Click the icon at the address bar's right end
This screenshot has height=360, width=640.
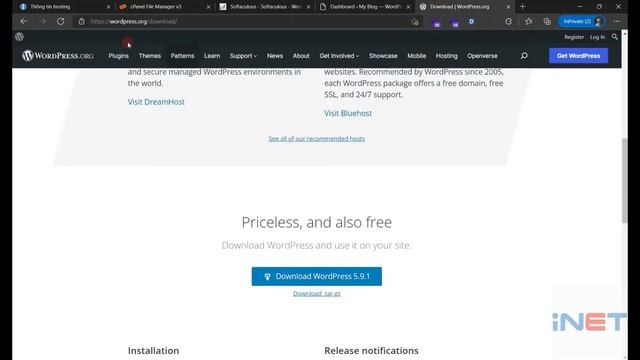[x=415, y=22]
